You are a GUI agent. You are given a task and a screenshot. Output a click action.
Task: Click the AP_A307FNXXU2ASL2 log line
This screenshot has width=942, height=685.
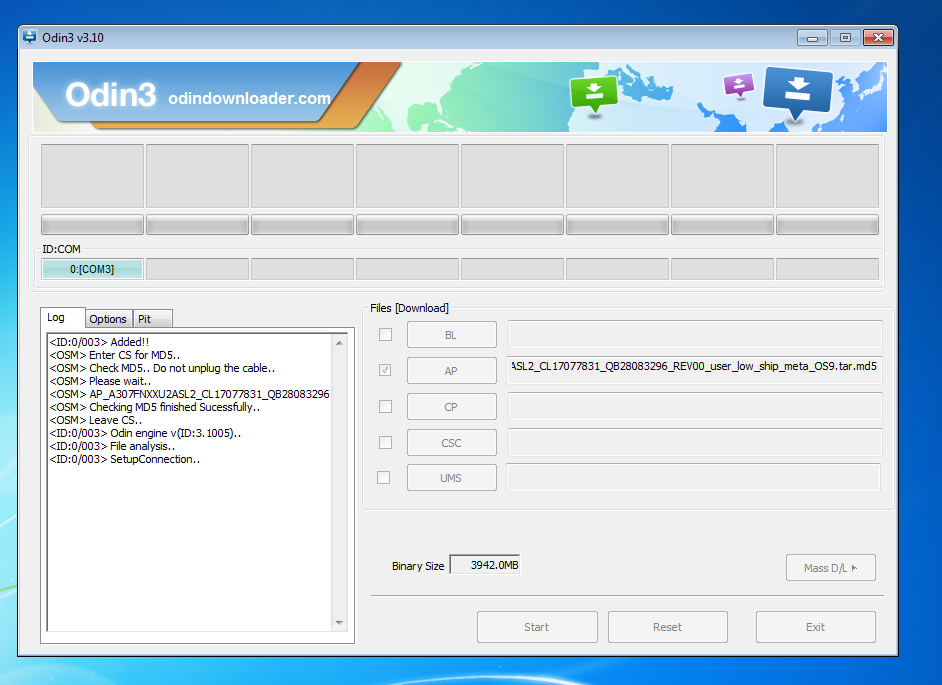(x=189, y=394)
